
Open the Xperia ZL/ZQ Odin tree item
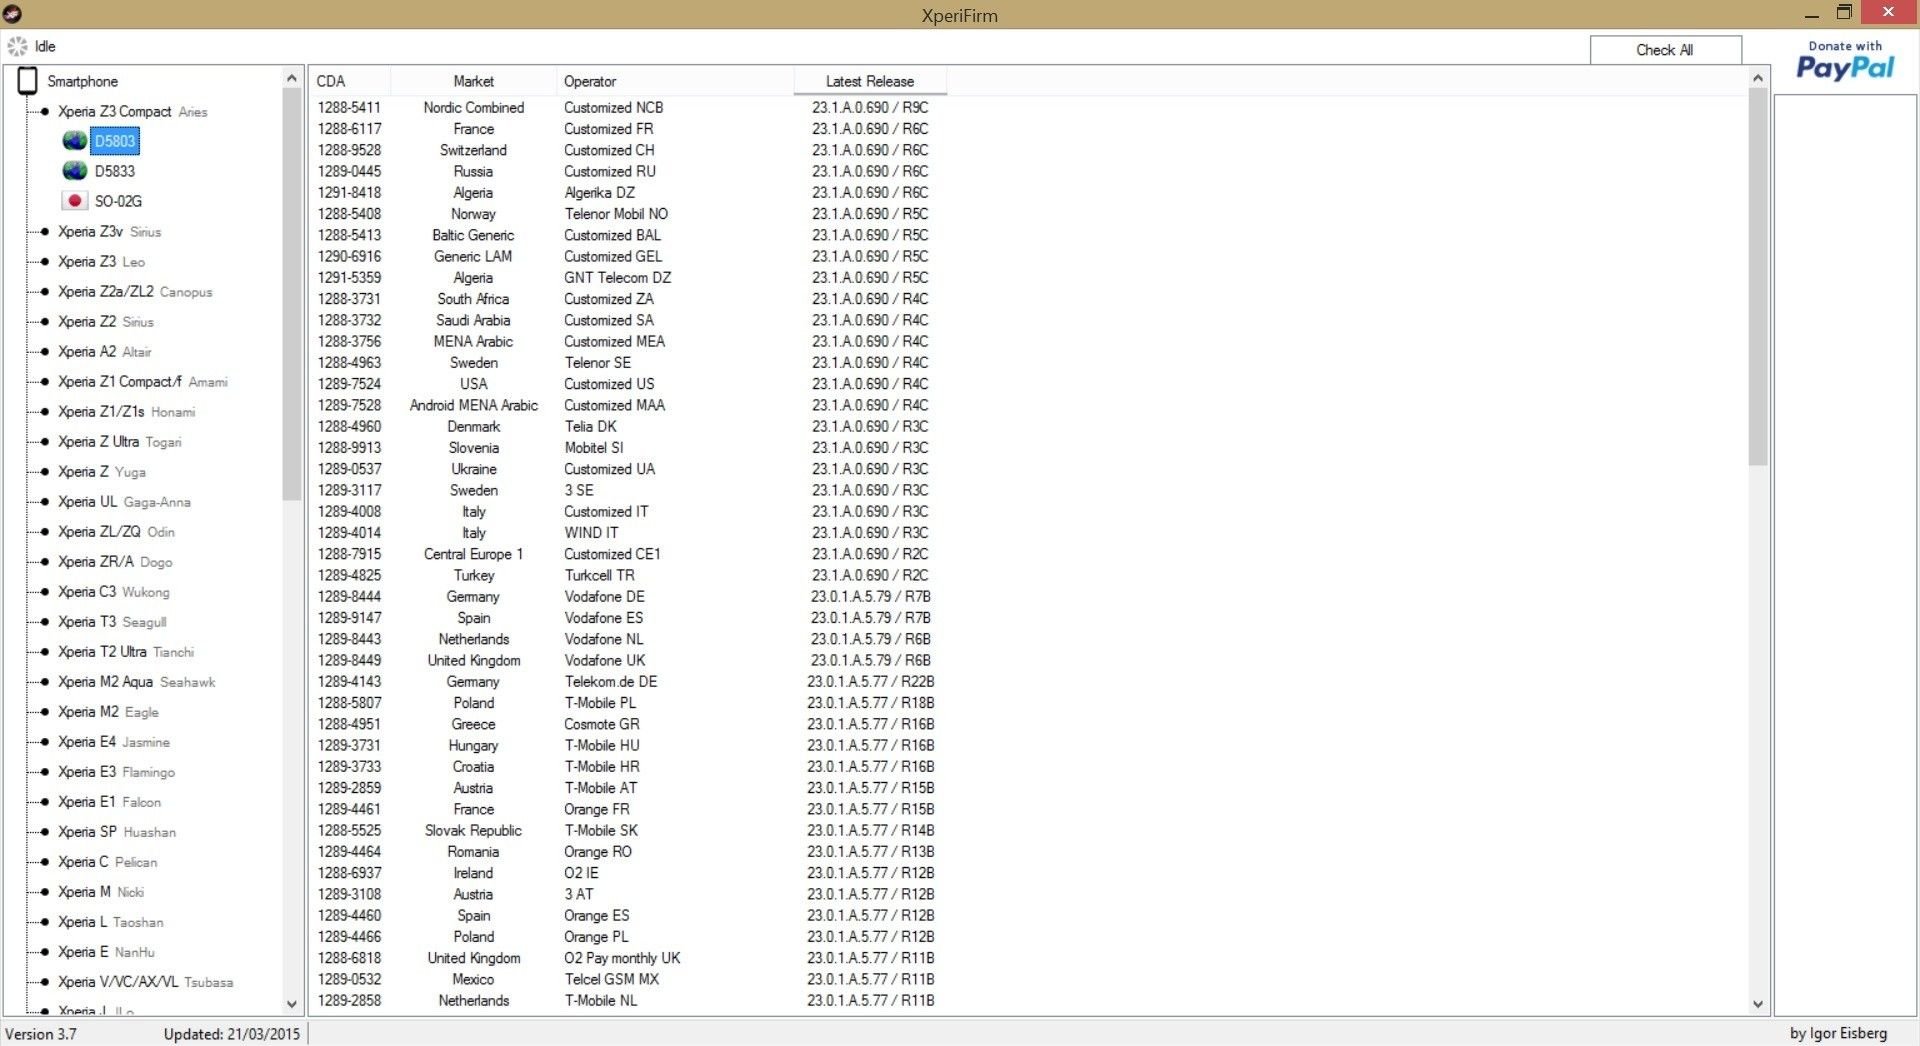116,531
